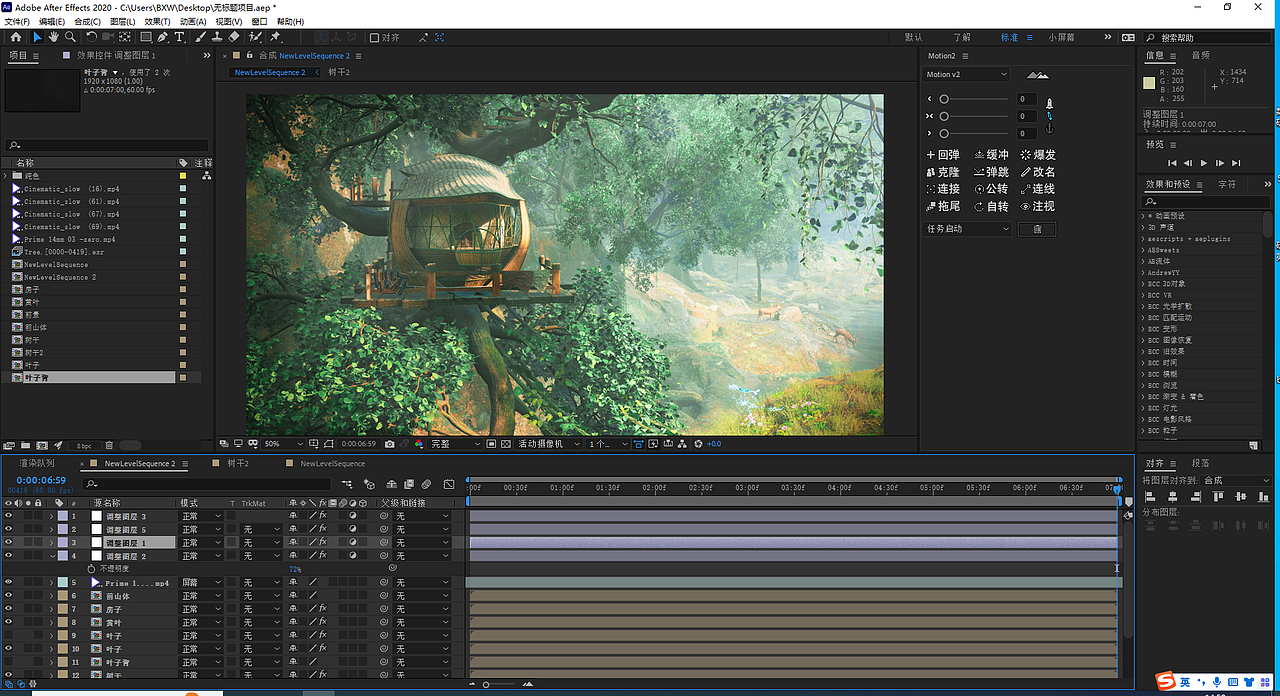Click the mountains logo in Motion2 panel

(x=1037, y=75)
